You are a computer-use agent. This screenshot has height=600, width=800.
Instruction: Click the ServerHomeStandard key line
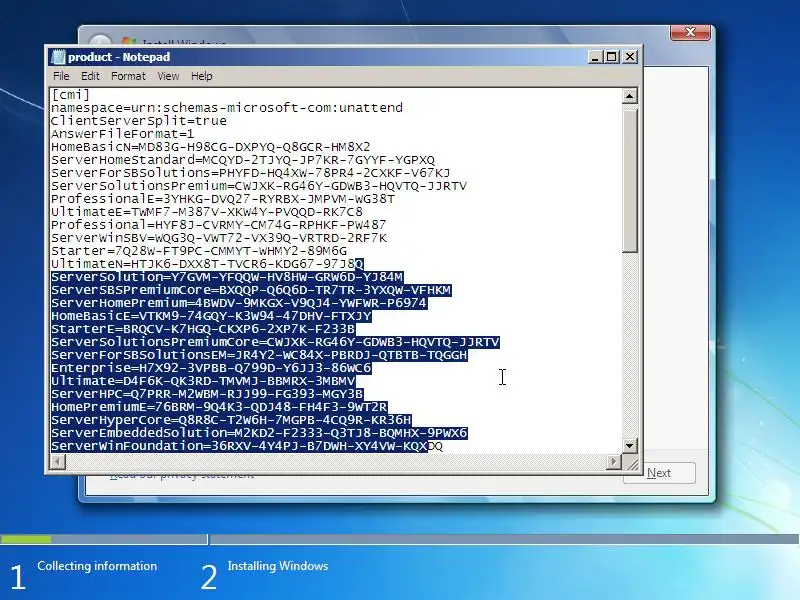click(243, 160)
